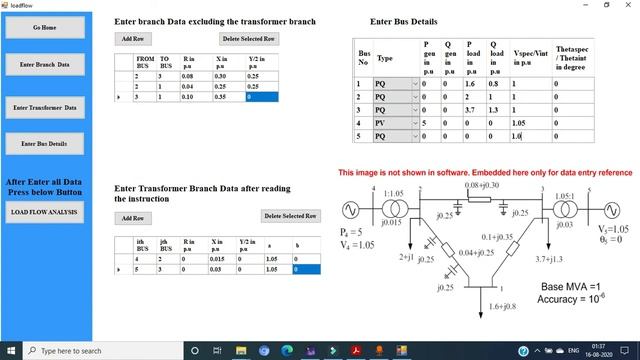The image size is (640, 360).
Task: Open the orange app icon on the taskbar
Action: coord(379,351)
